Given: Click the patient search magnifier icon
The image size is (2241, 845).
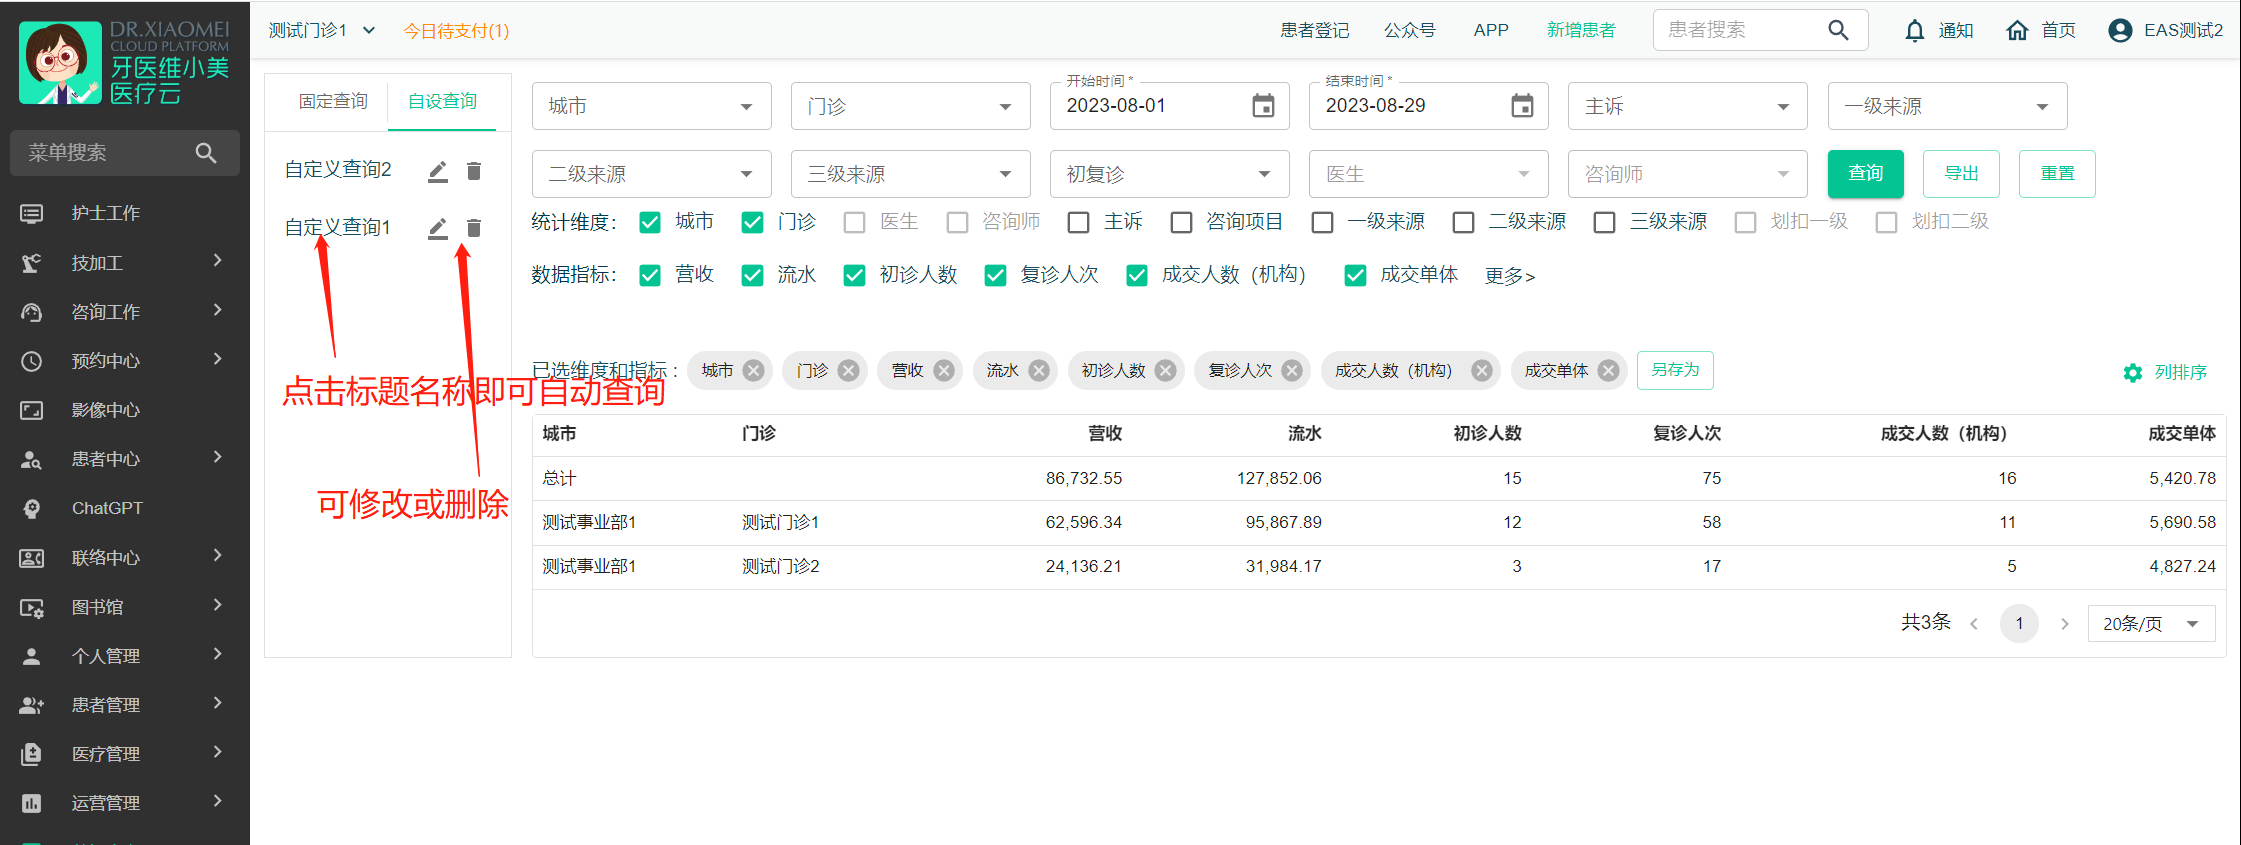Looking at the screenshot, I should tap(1838, 30).
